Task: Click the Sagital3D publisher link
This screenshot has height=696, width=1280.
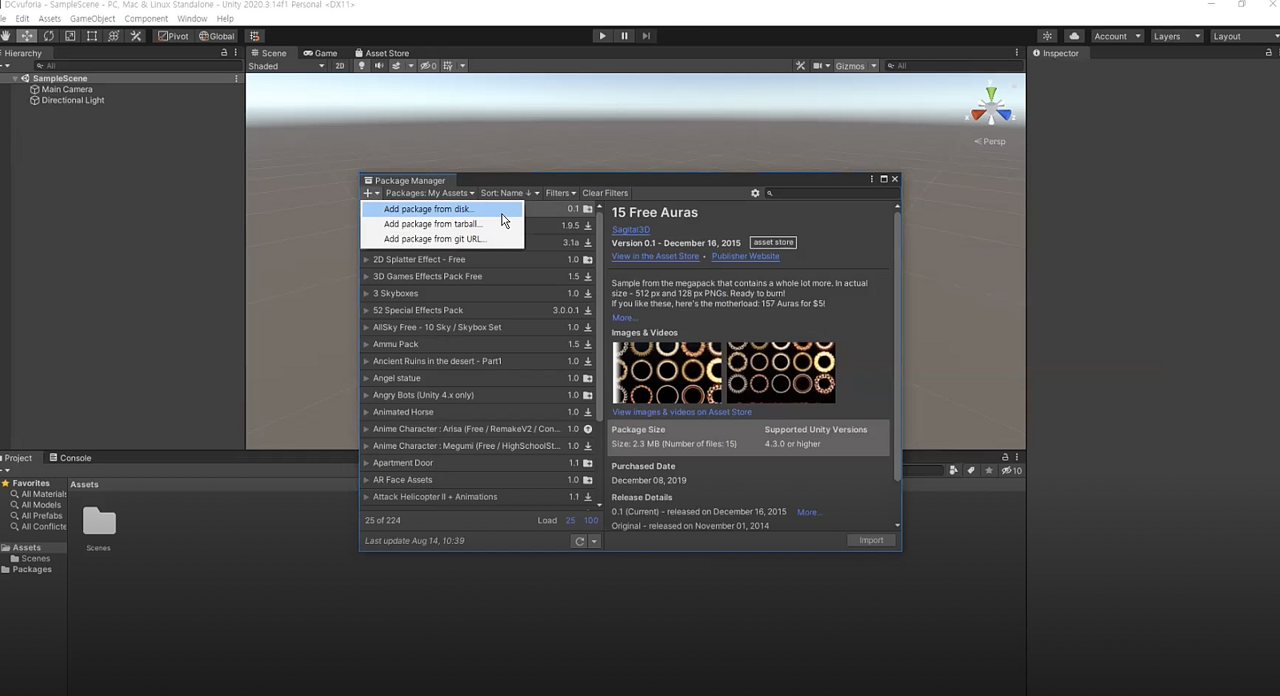Action: (630, 230)
